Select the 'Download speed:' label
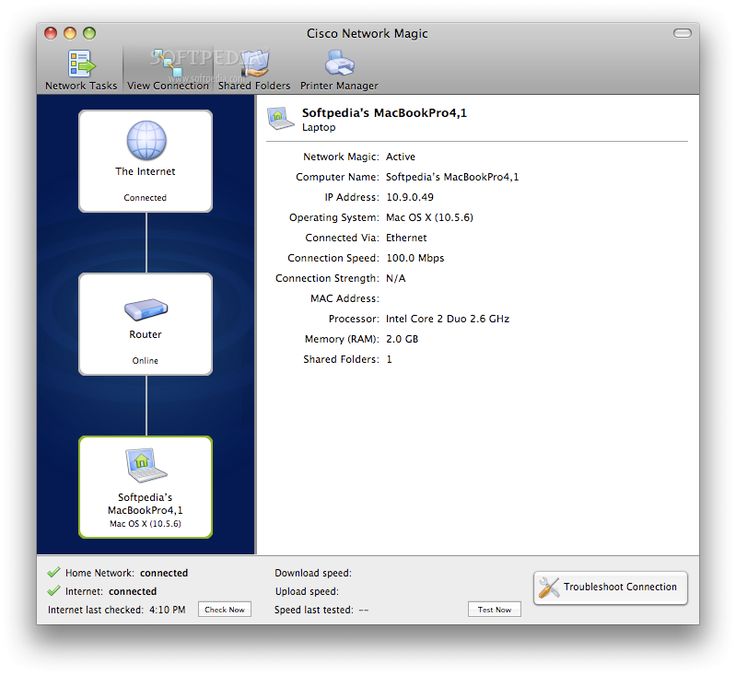Viewport: 736px width, 675px height. 313,573
